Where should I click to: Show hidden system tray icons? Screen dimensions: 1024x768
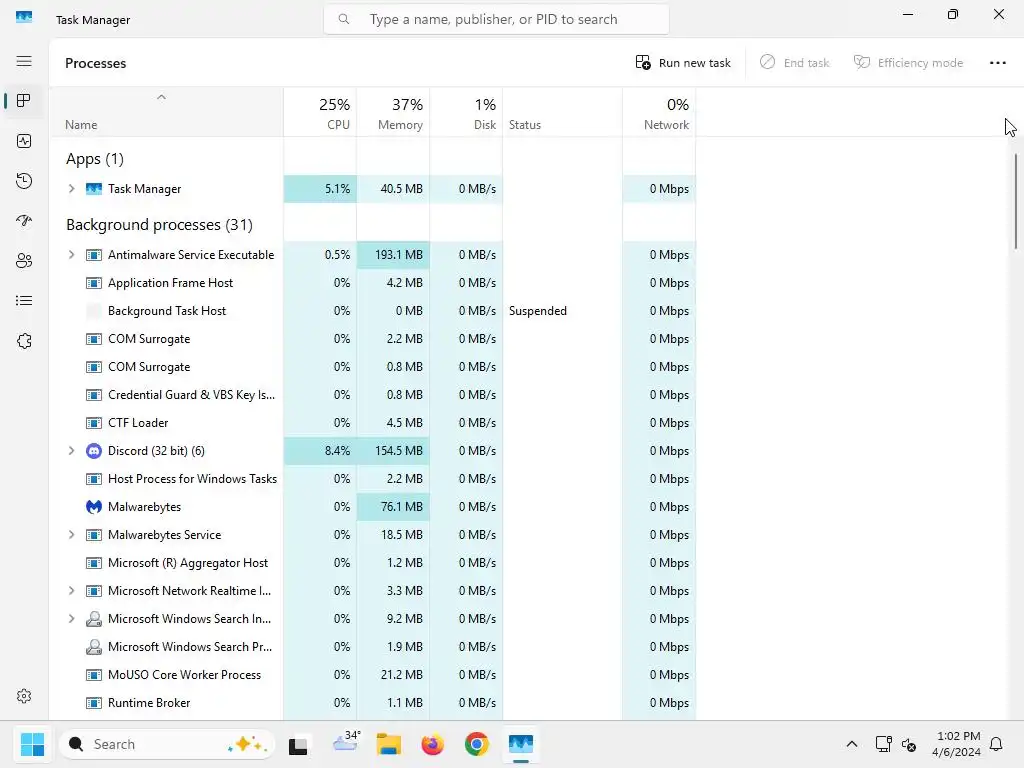pos(852,744)
